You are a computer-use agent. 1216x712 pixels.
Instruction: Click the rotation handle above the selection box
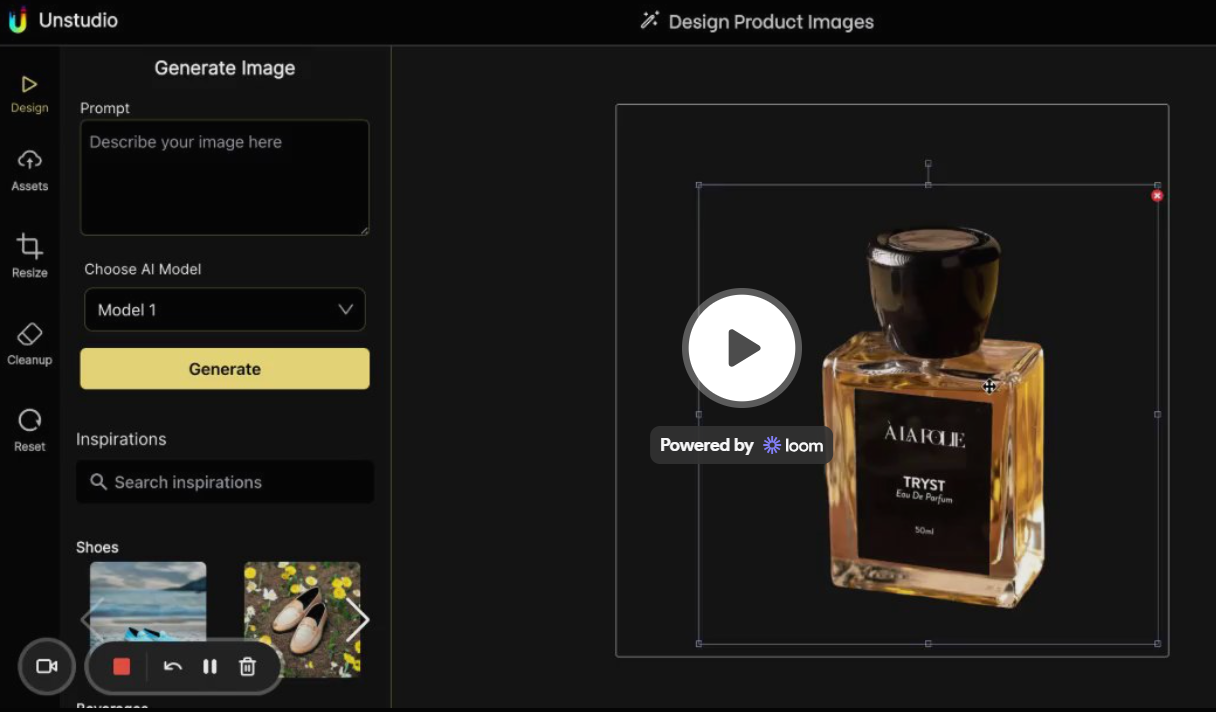(928, 163)
